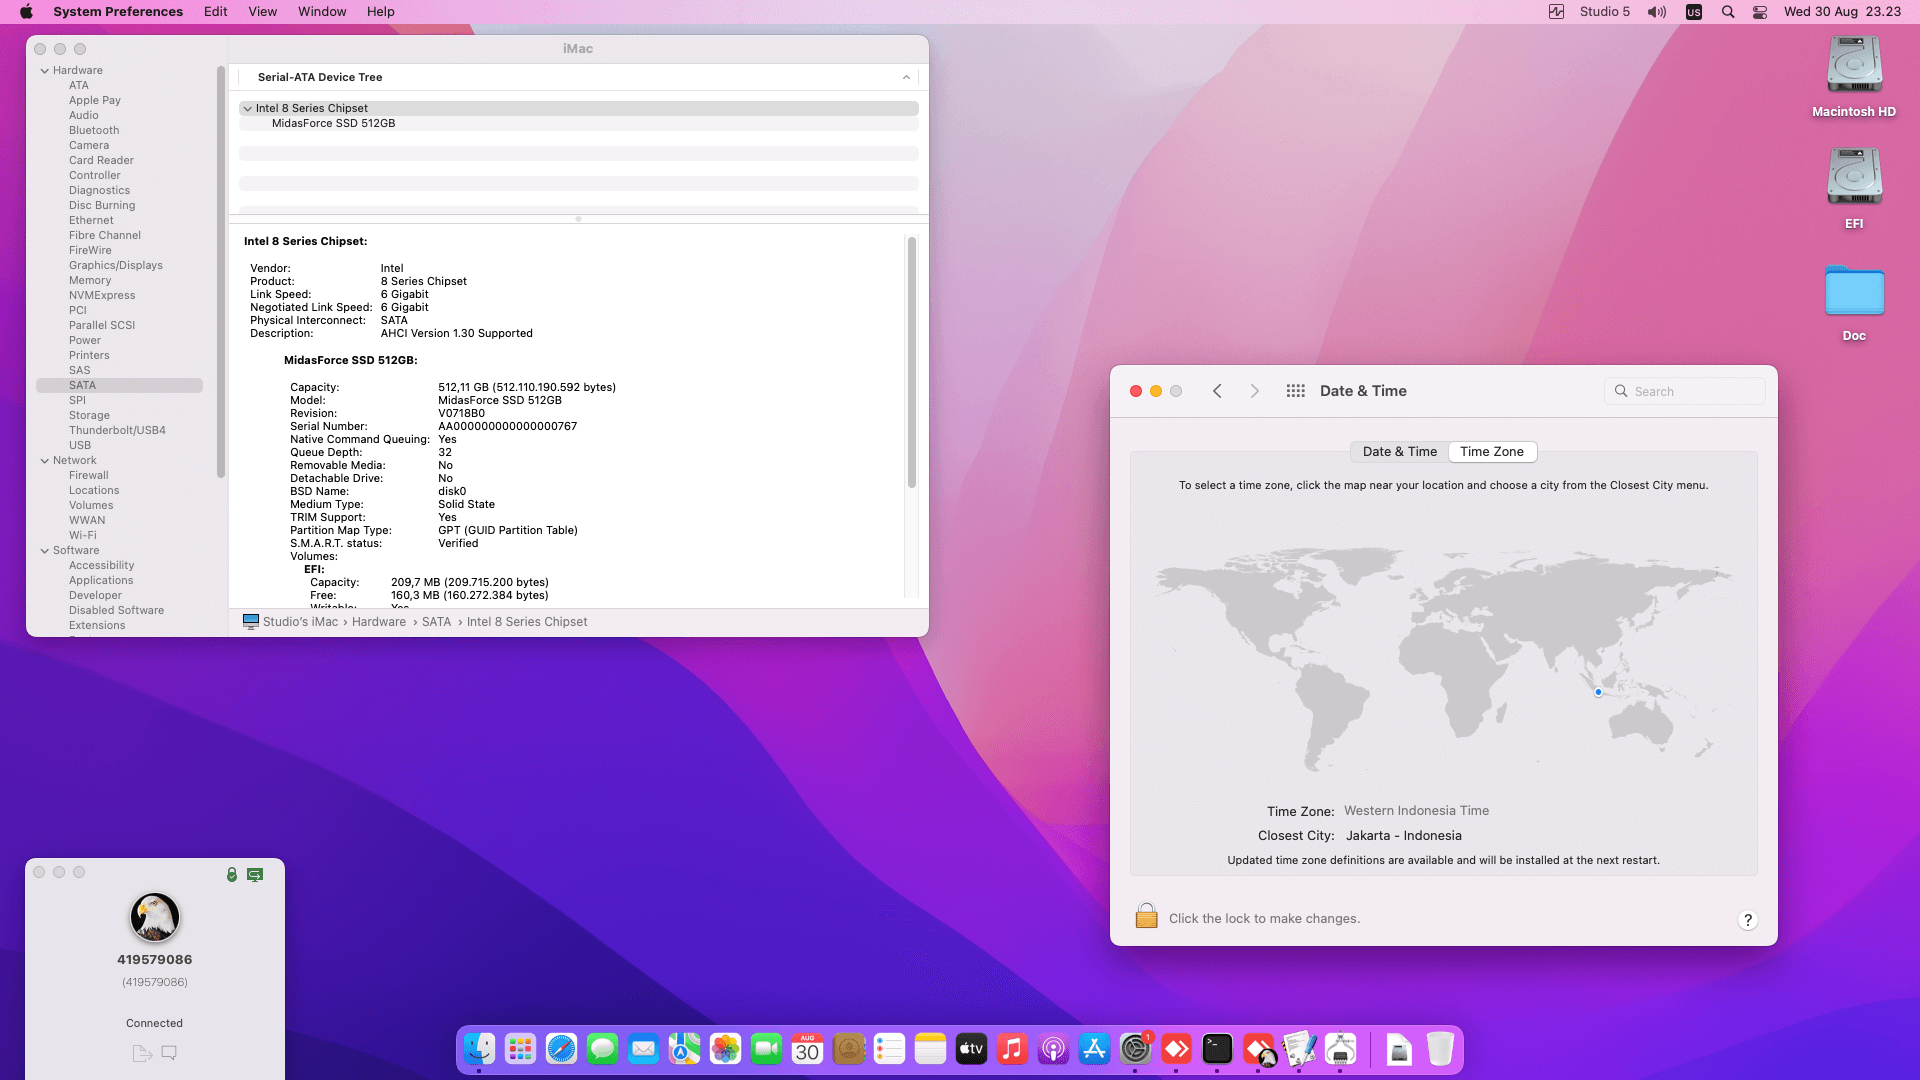Open Calendar app showing 30 in Dock
1920x1080 pixels.
coord(807,1049)
